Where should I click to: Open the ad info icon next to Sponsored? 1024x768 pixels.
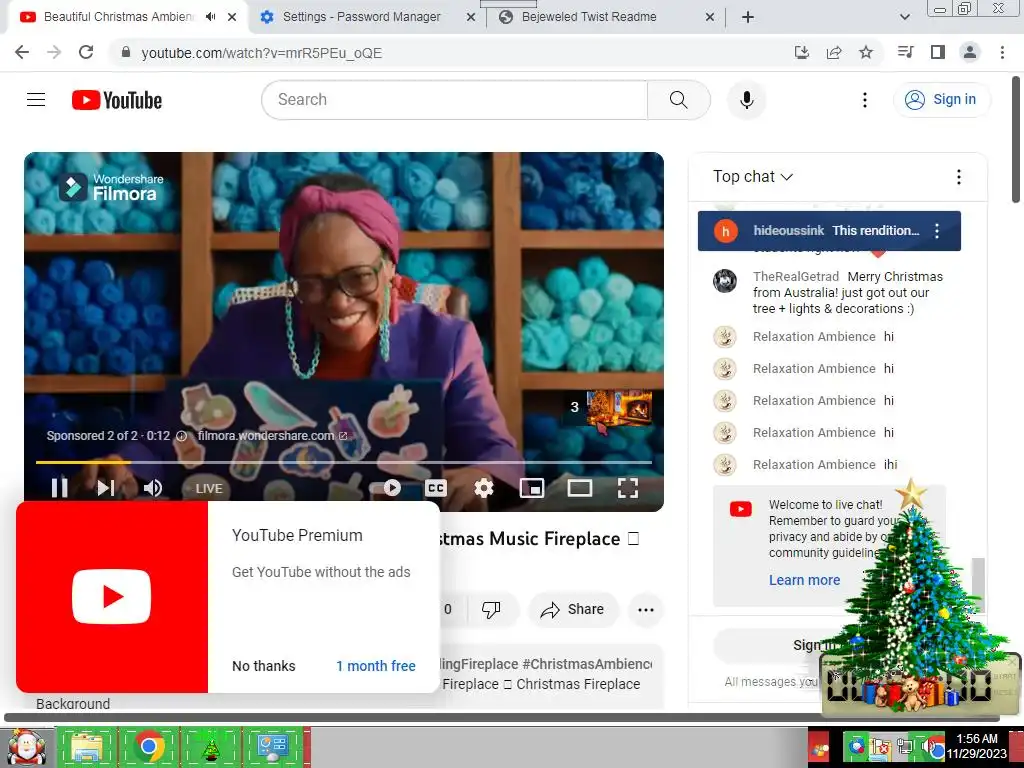coord(182,436)
